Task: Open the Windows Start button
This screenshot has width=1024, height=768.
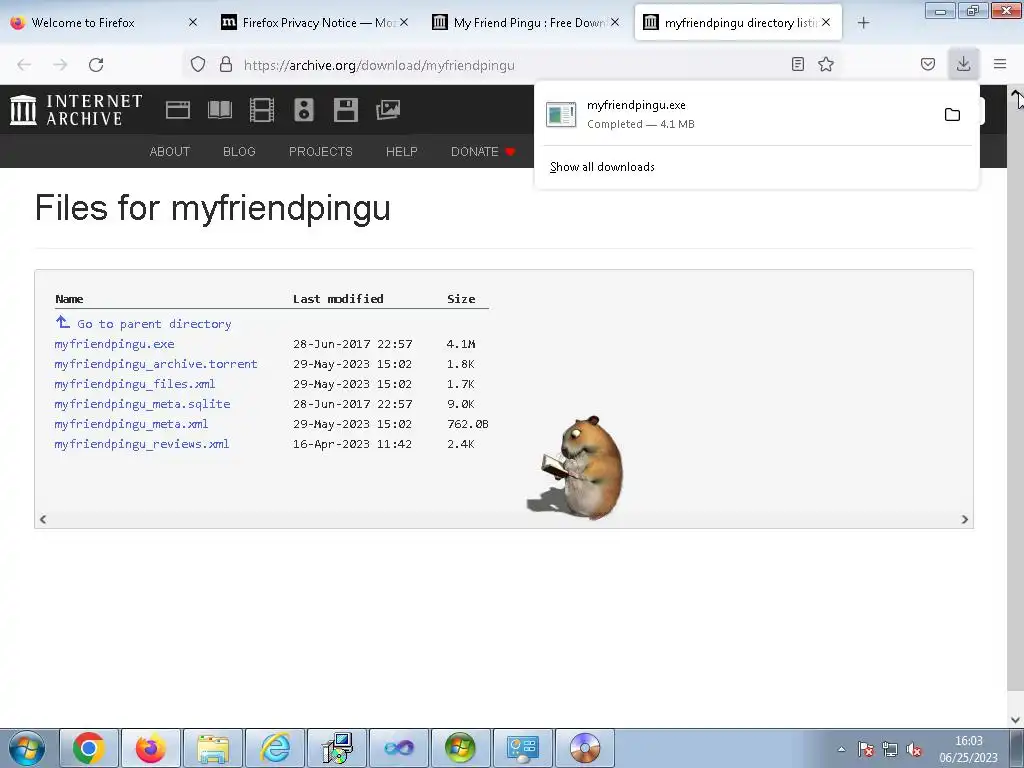Action: click(27, 748)
